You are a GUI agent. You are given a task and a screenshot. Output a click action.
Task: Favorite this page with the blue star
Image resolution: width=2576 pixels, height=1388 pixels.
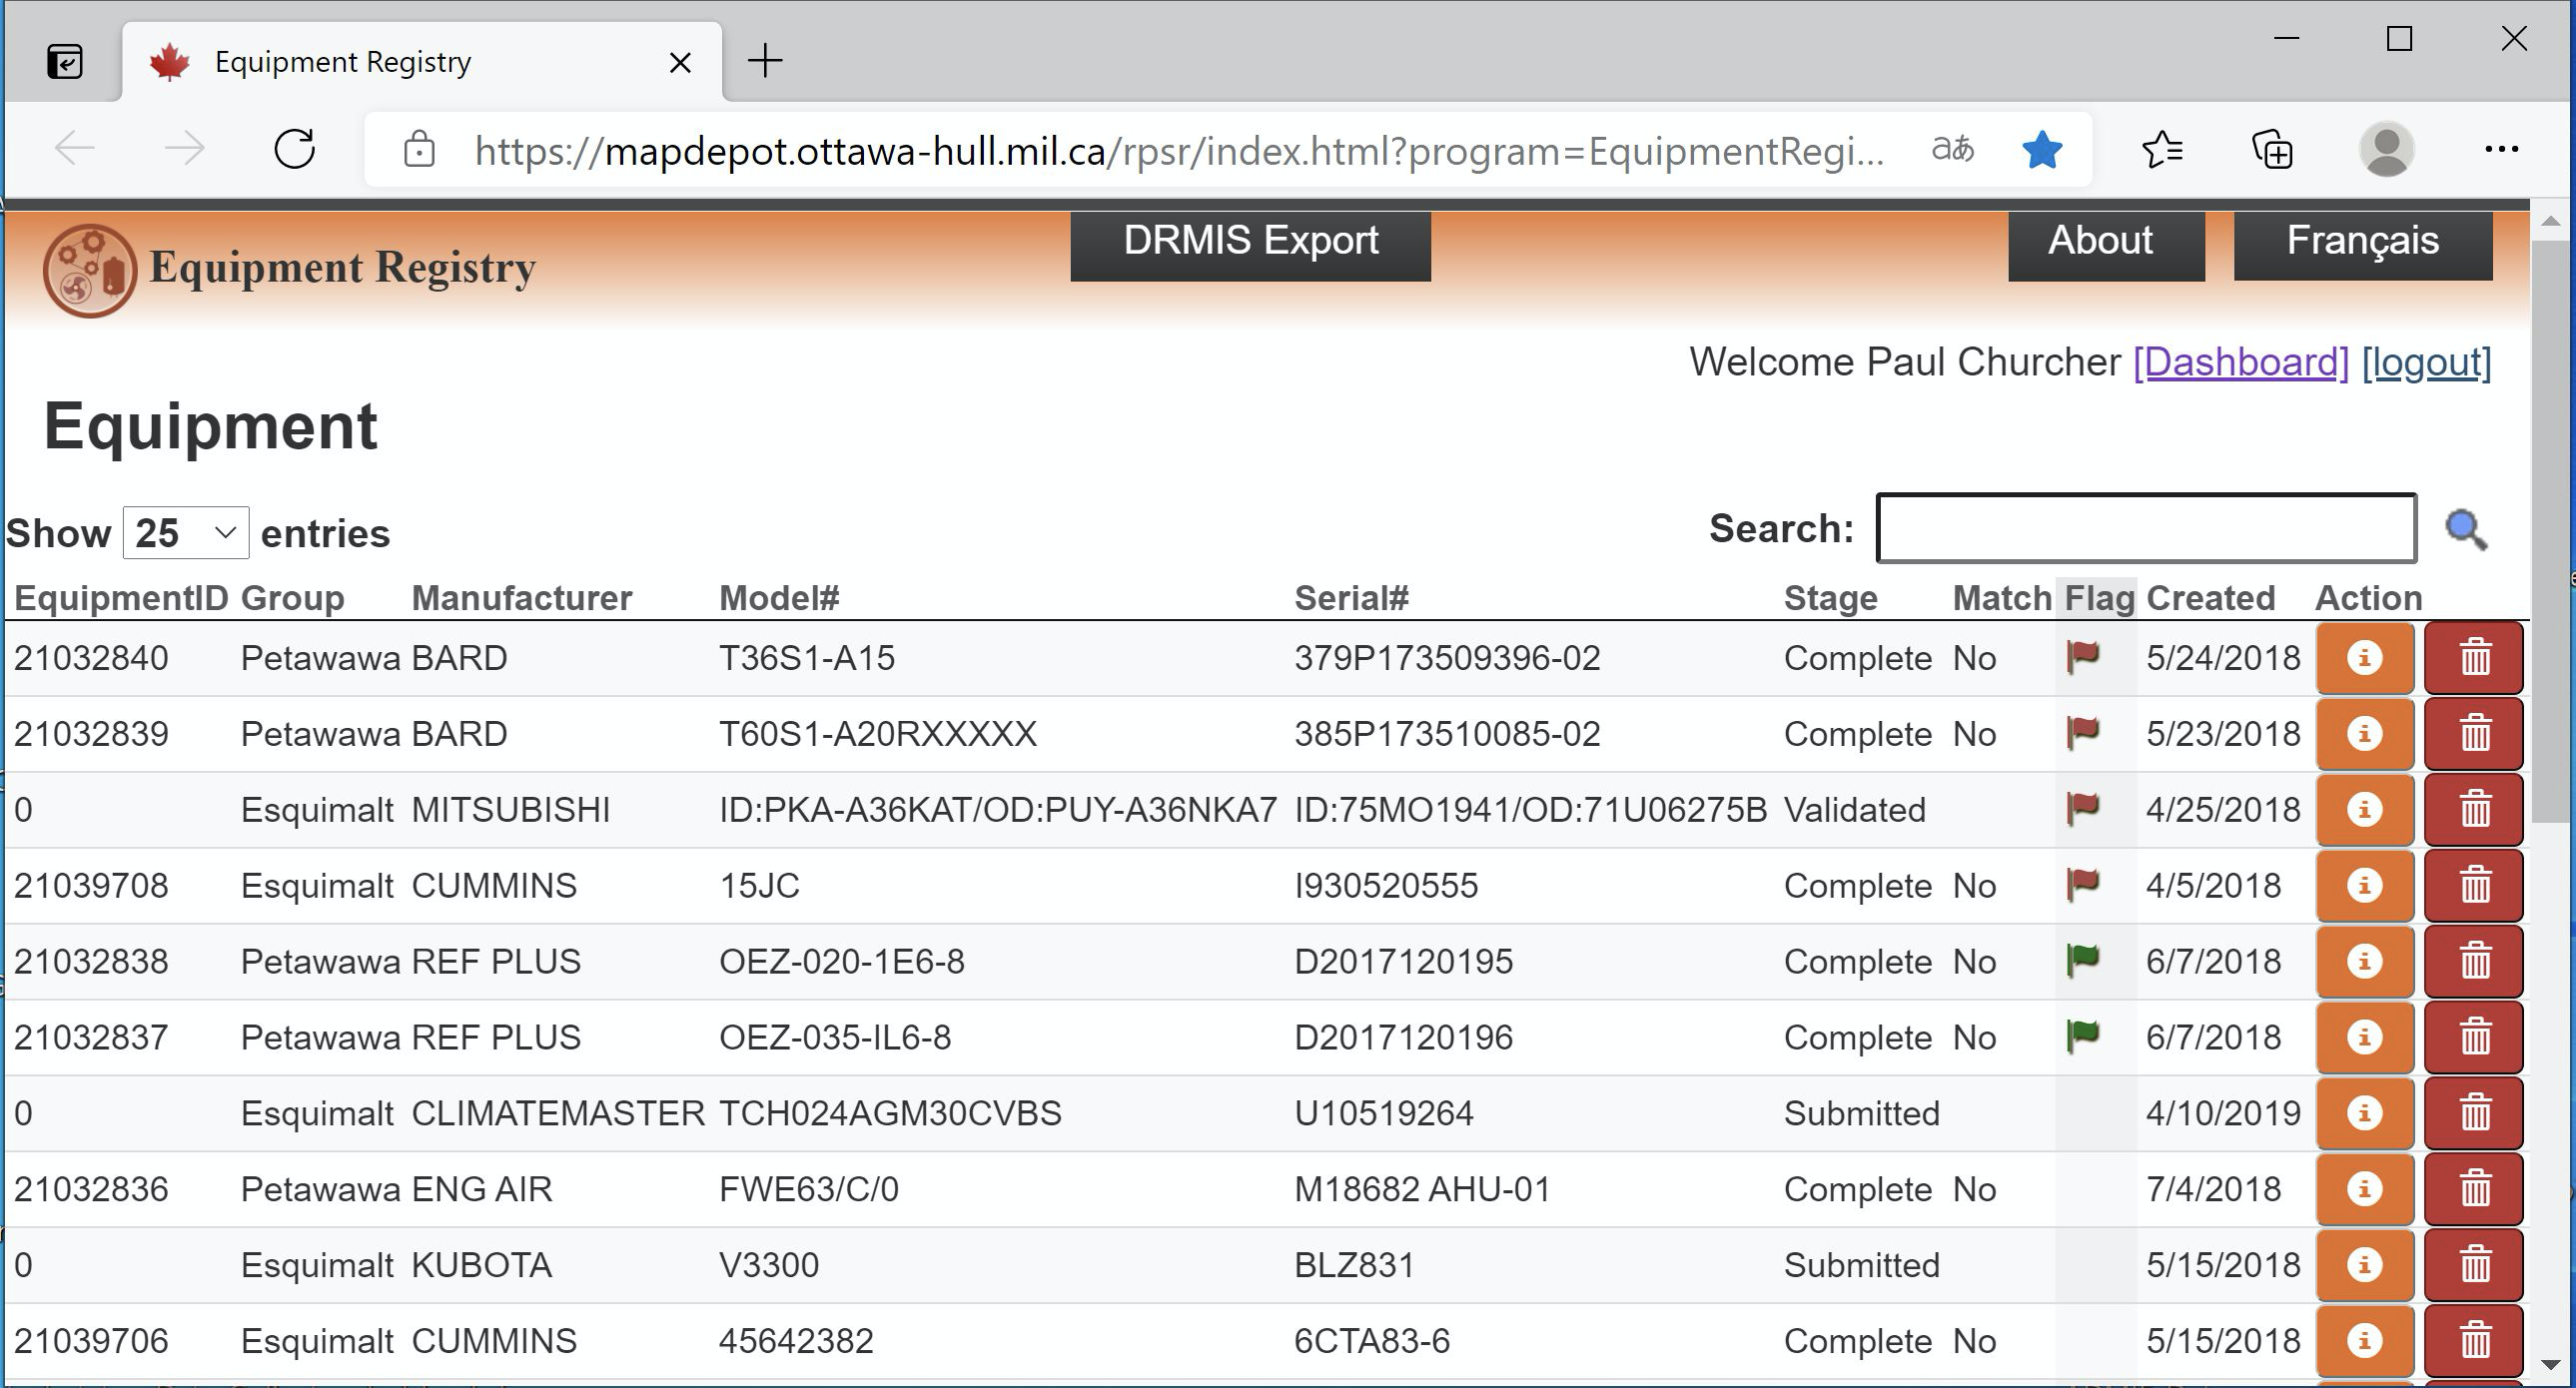(x=2041, y=150)
